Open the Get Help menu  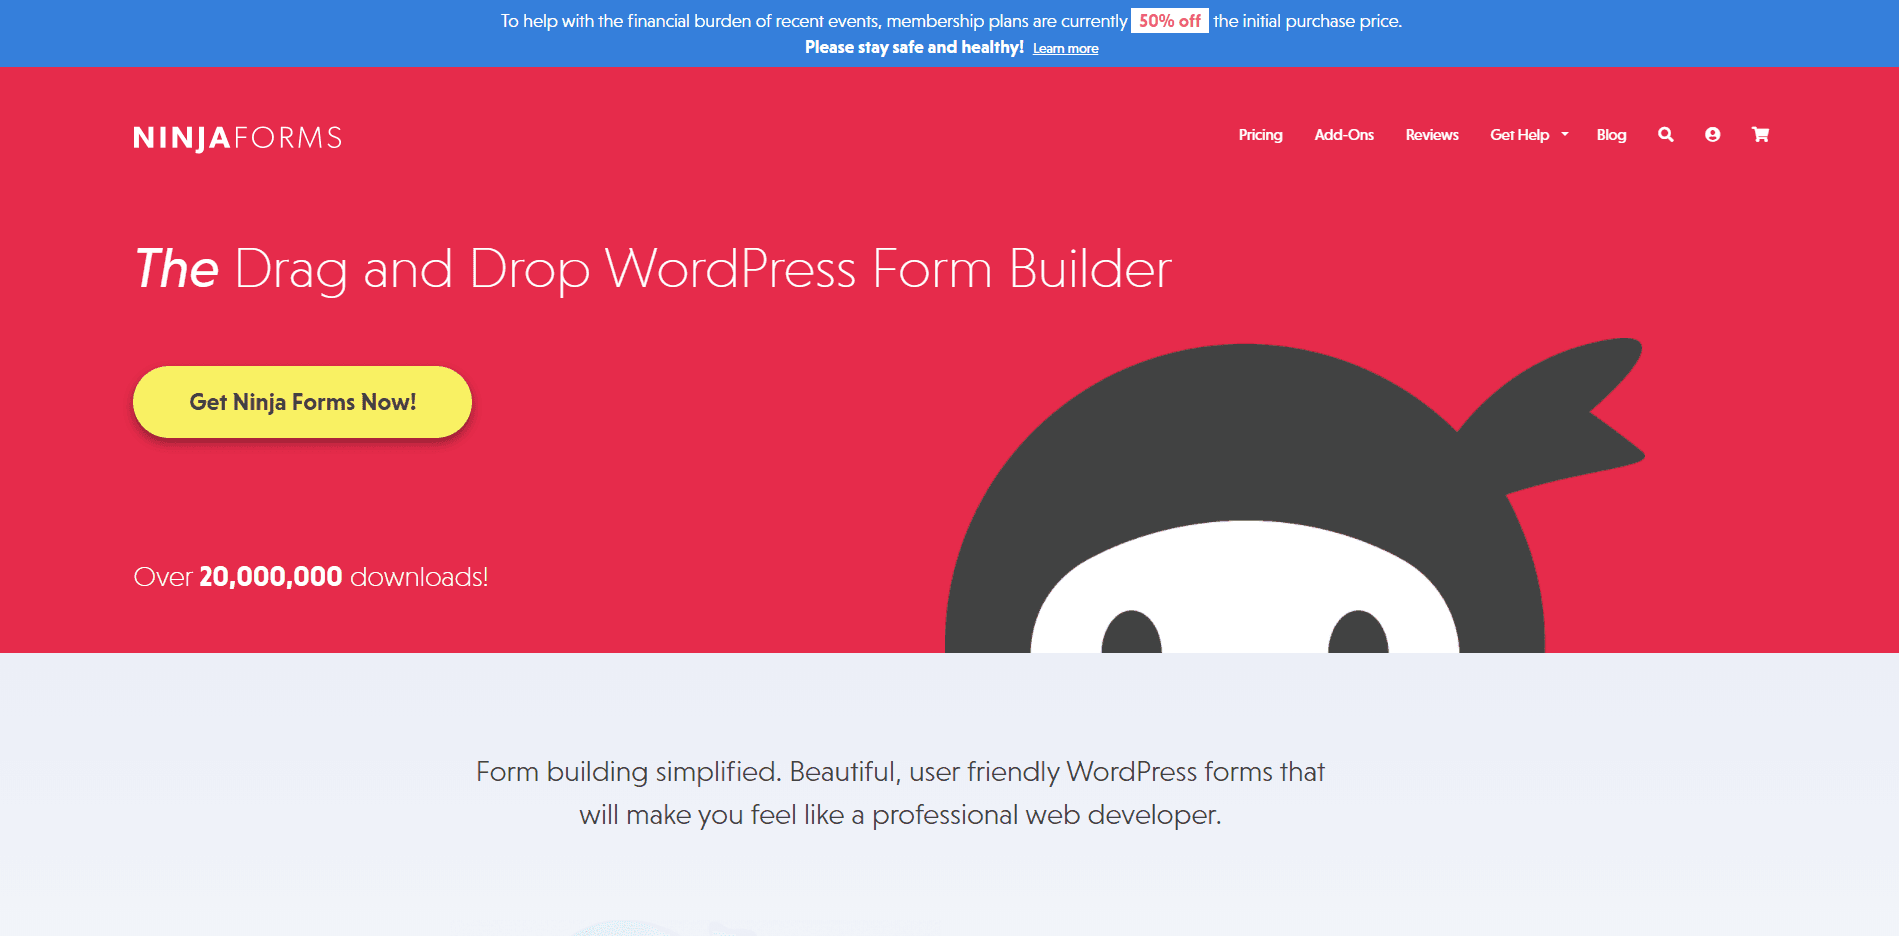tap(1520, 135)
